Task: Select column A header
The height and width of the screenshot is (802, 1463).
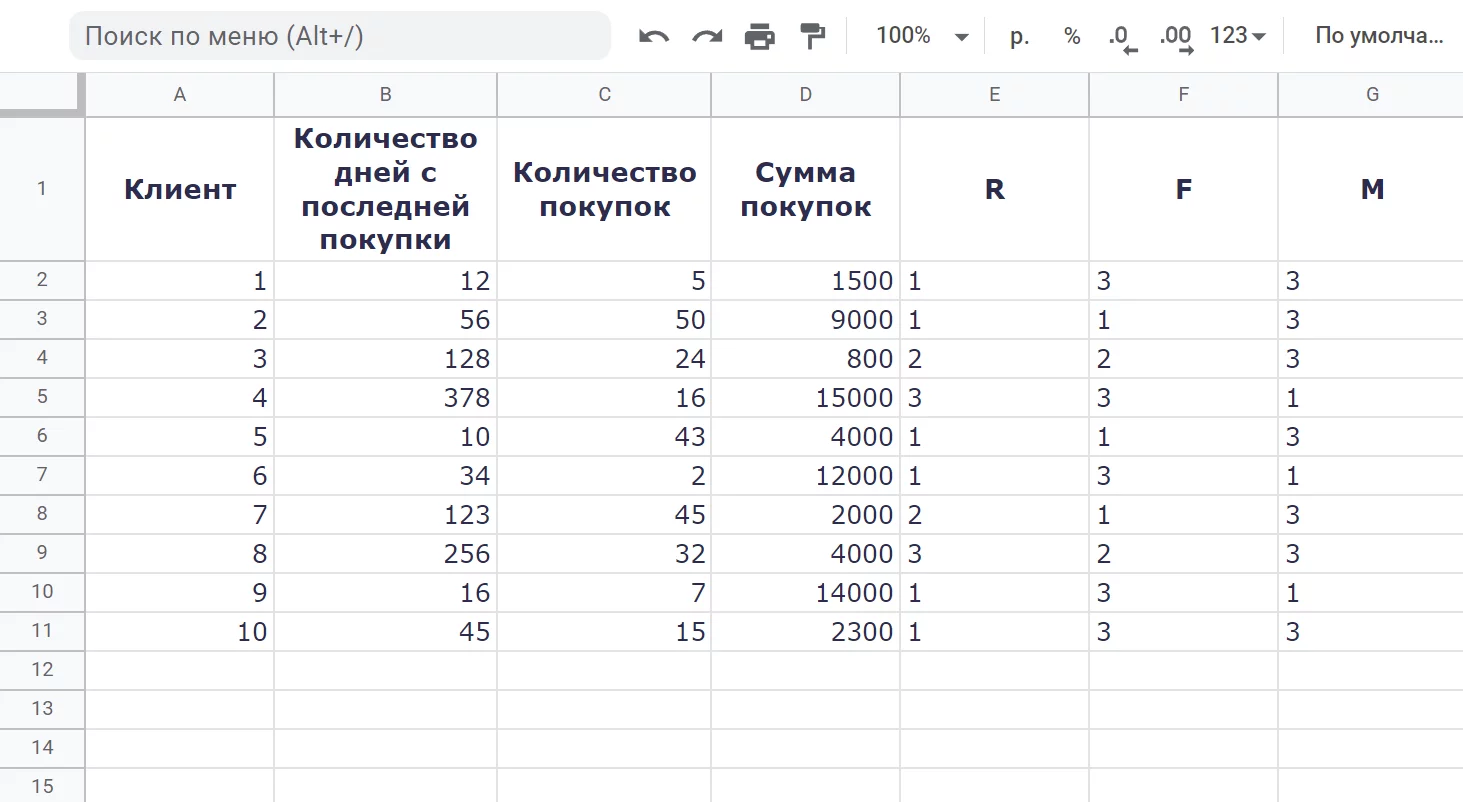Action: coord(180,95)
